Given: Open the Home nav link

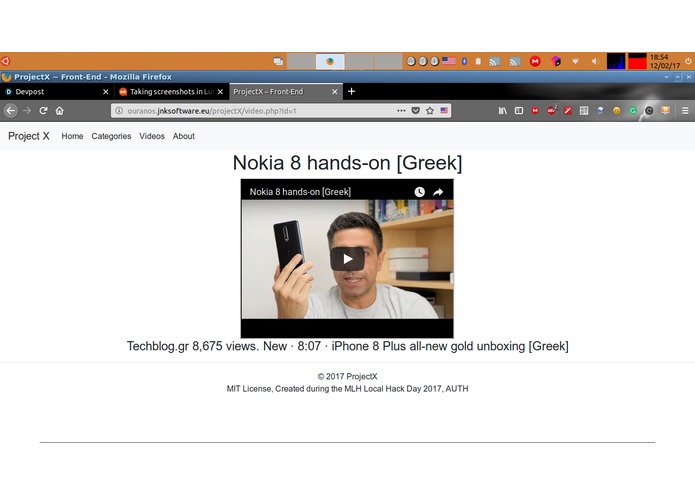Looking at the screenshot, I should 72,136.
